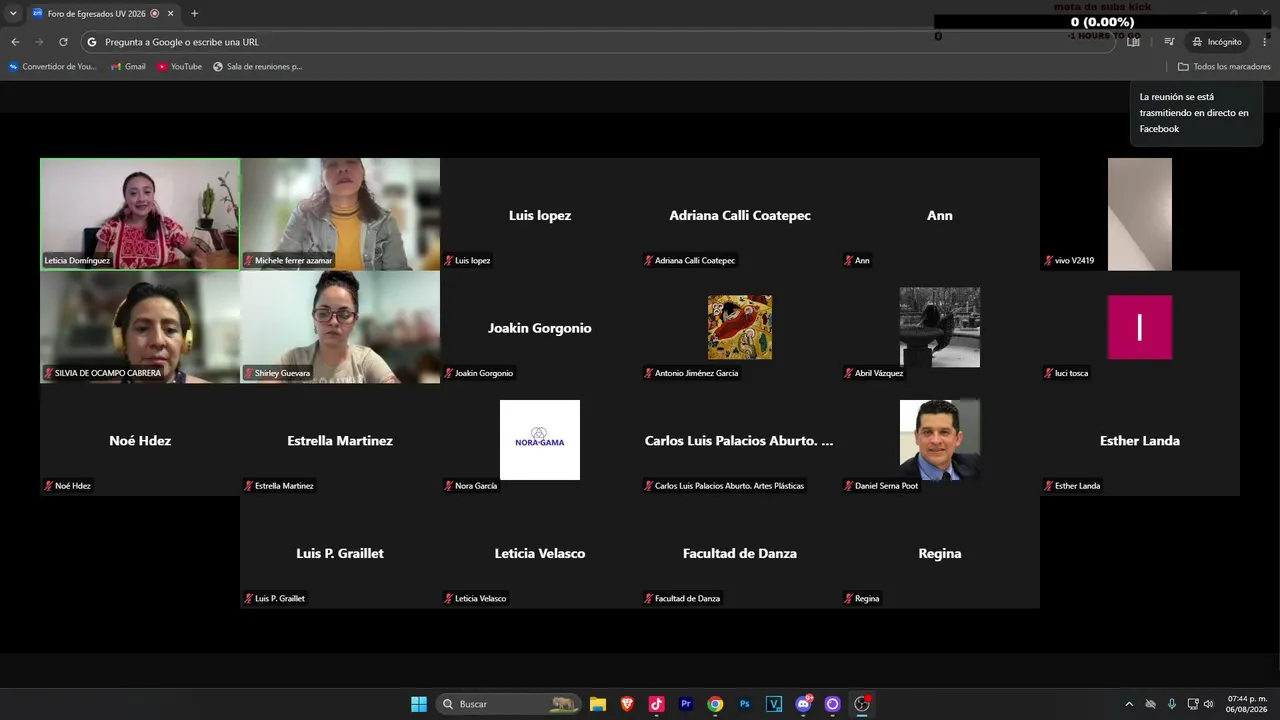The image size is (1280, 720).
Task: Click the Carlos Luis Palacios Aburto tile
Action: click(740, 440)
